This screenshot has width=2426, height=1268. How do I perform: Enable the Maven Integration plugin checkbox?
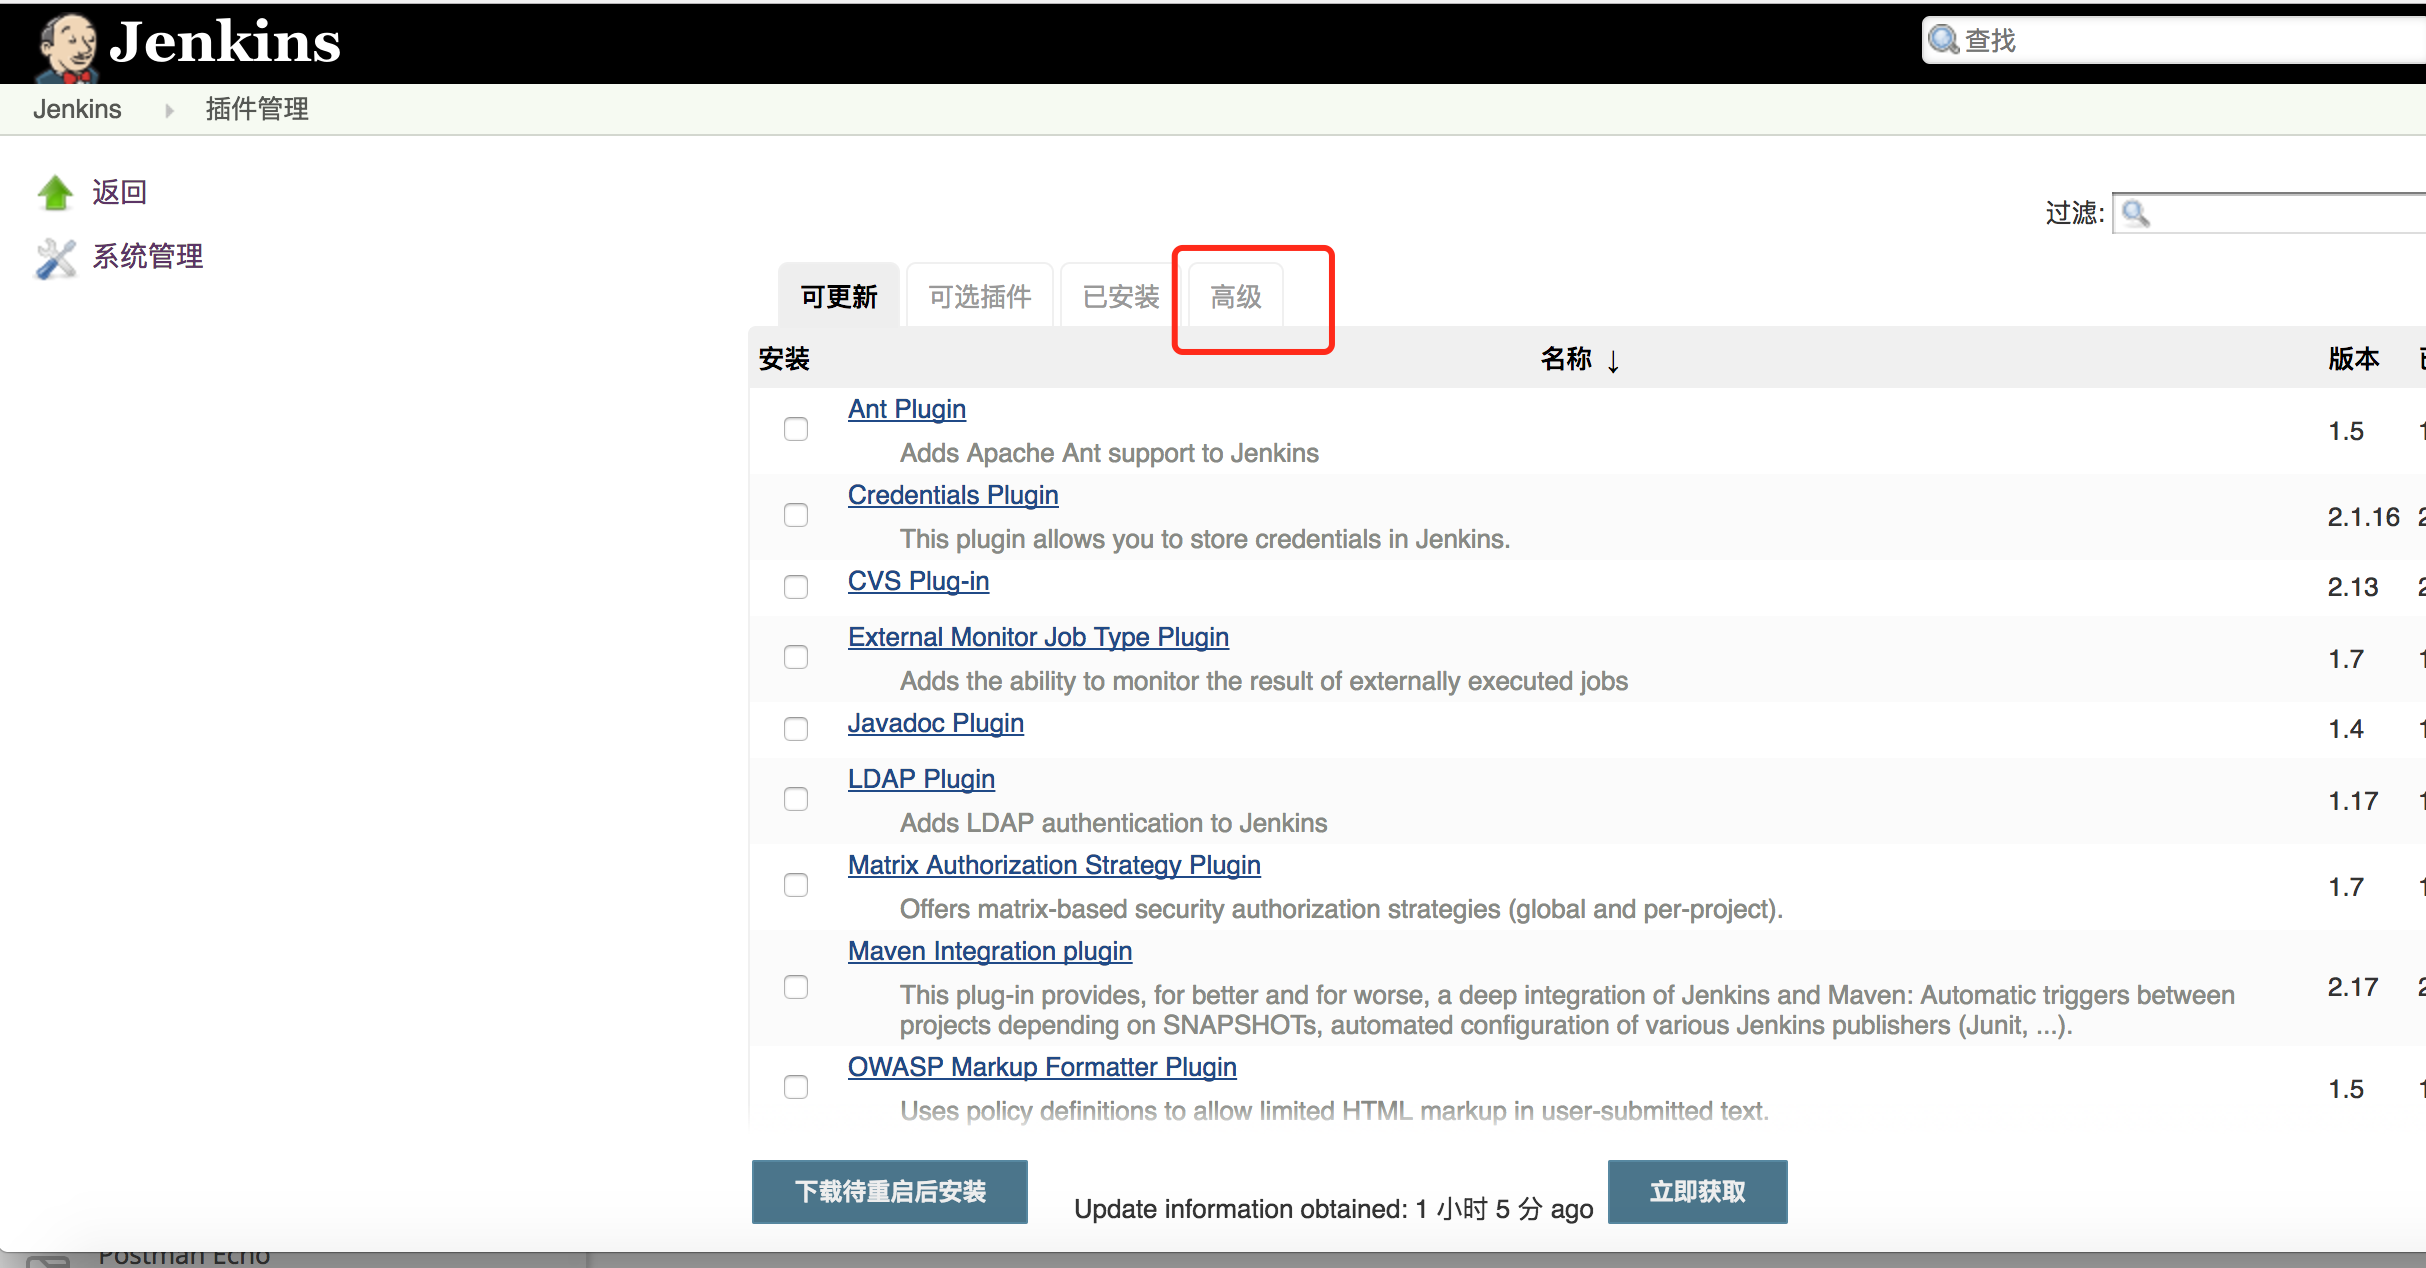[796, 987]
